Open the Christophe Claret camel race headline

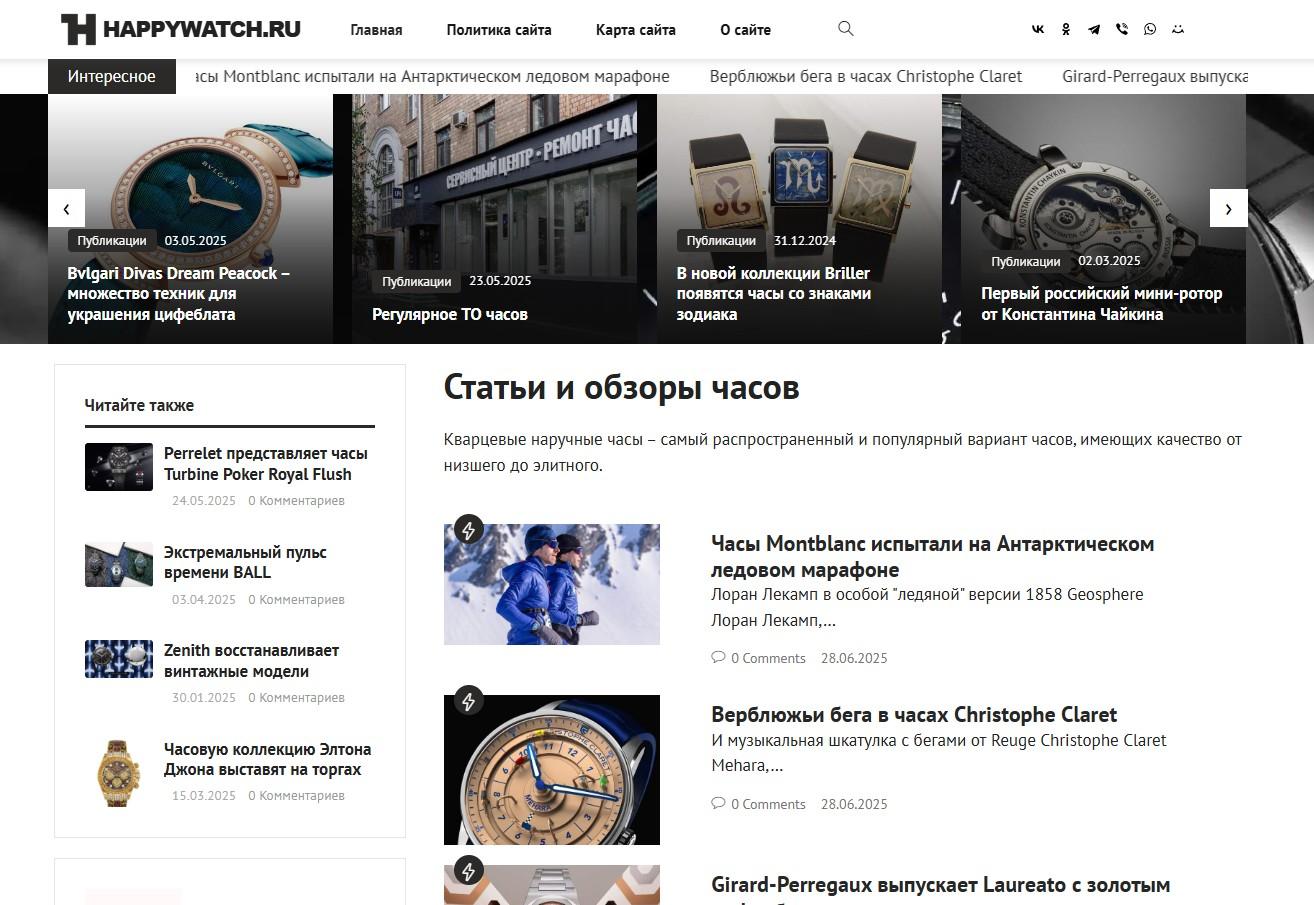tap(914, 715)
